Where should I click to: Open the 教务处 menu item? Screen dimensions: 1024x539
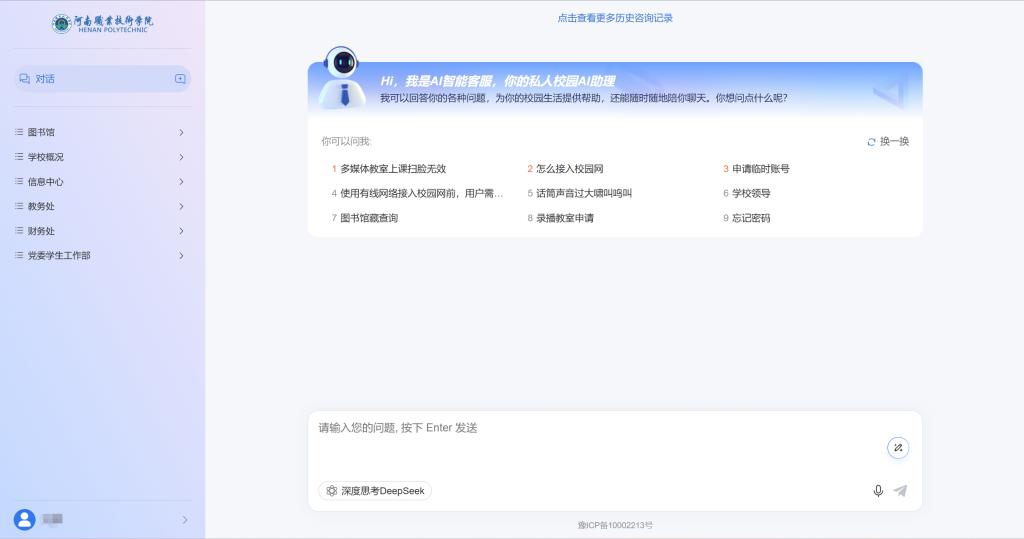(x=102, y=206)
